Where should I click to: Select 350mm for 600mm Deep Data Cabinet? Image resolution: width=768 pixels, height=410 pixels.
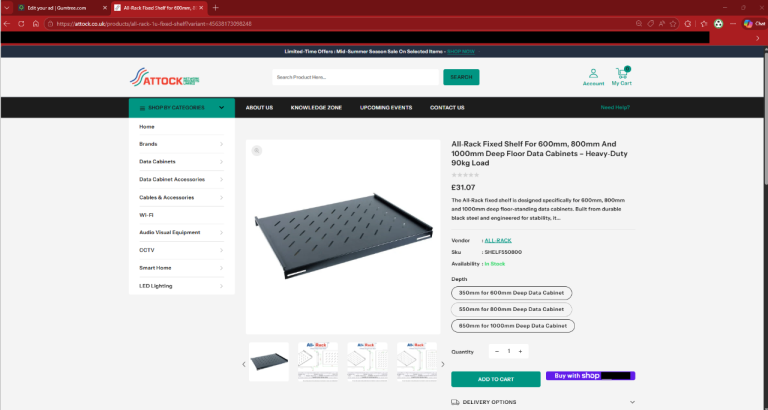pos(511,292)
